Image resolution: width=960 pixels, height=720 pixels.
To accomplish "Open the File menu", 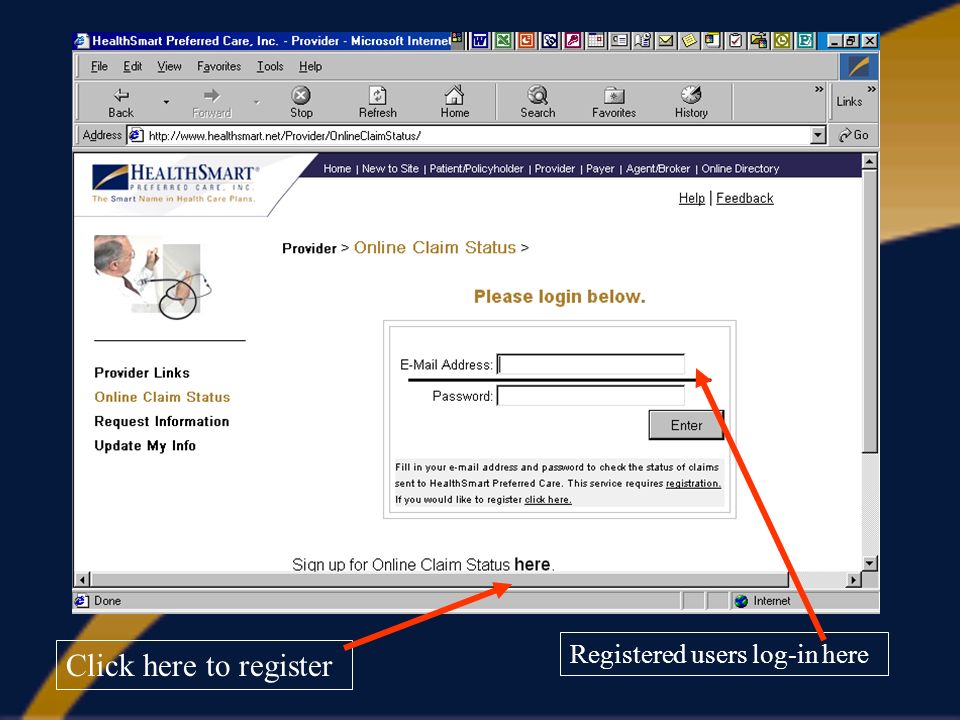I will tap(99, 66).
